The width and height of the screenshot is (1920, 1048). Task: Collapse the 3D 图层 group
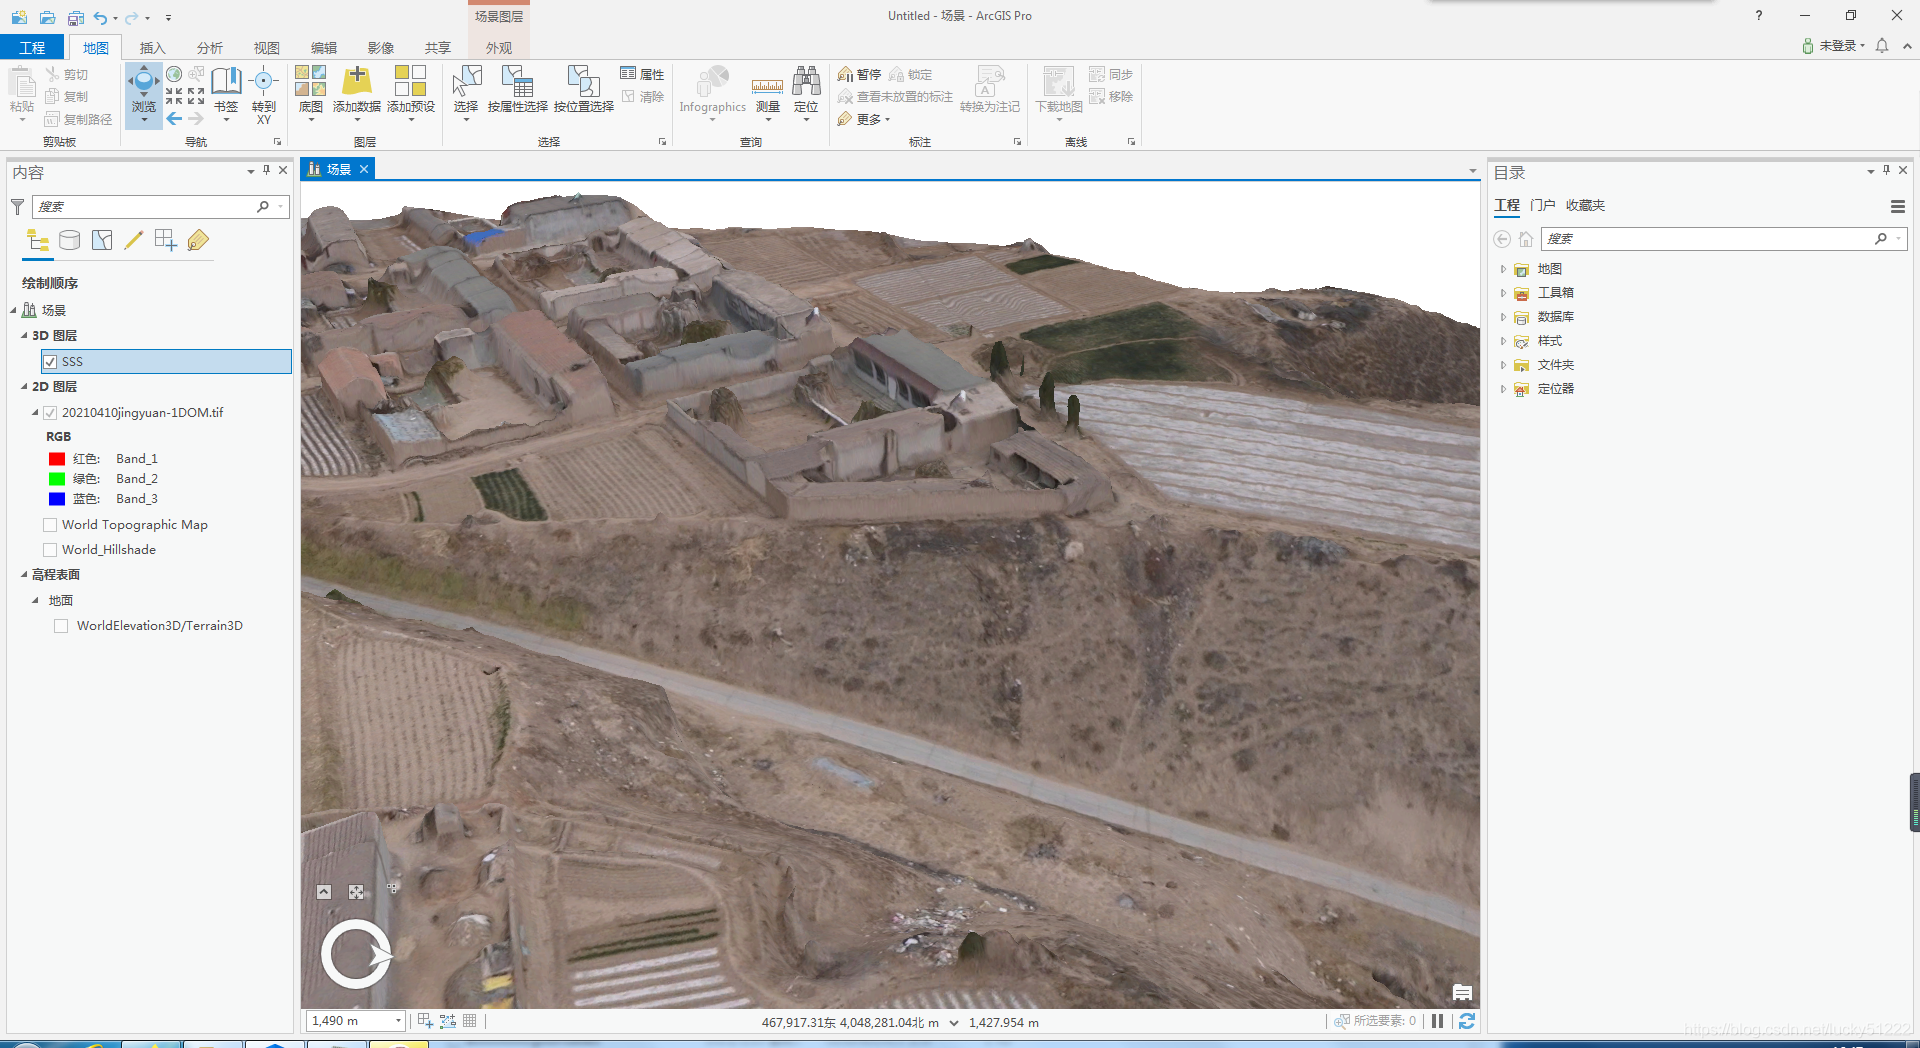pyautogui.click(x=24, y=336)
